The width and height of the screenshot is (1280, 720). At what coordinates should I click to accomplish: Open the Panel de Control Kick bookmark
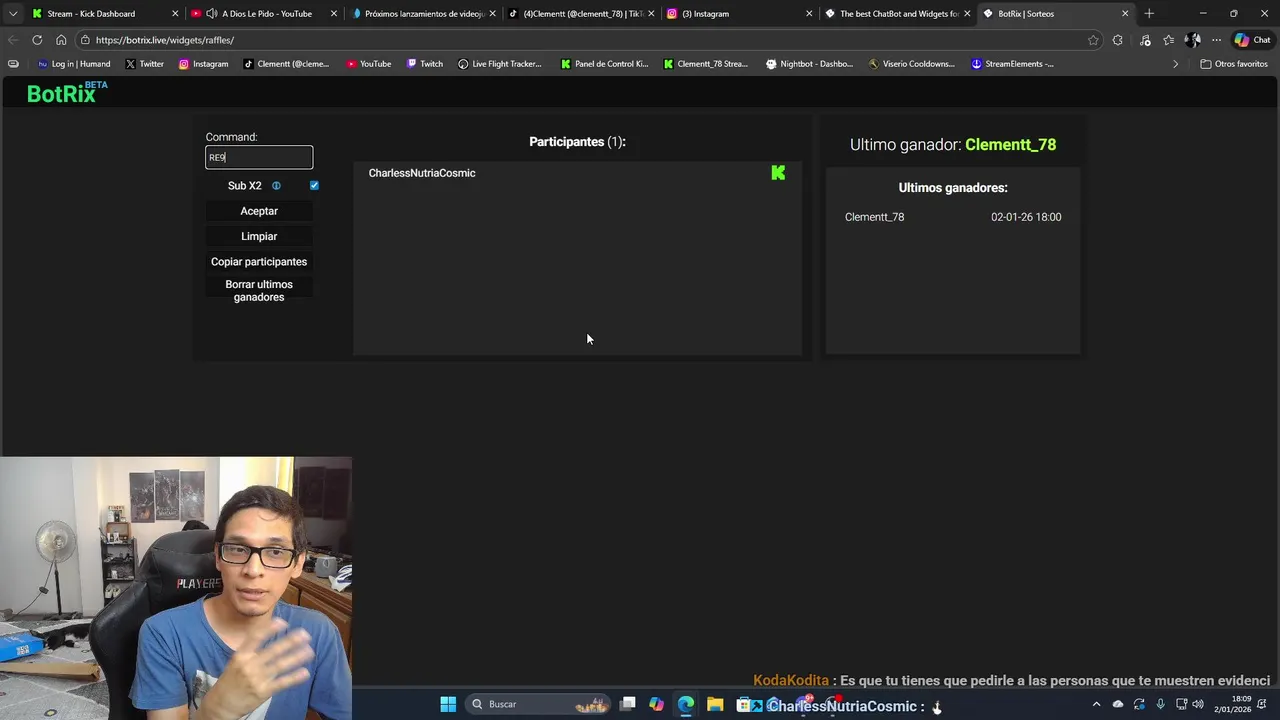tap(604, 64)
